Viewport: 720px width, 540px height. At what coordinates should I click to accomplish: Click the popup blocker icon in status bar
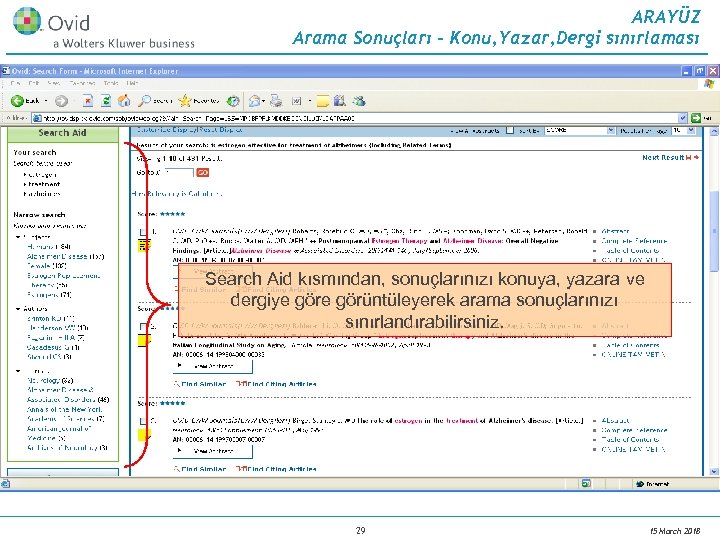[x=586, y=483]
